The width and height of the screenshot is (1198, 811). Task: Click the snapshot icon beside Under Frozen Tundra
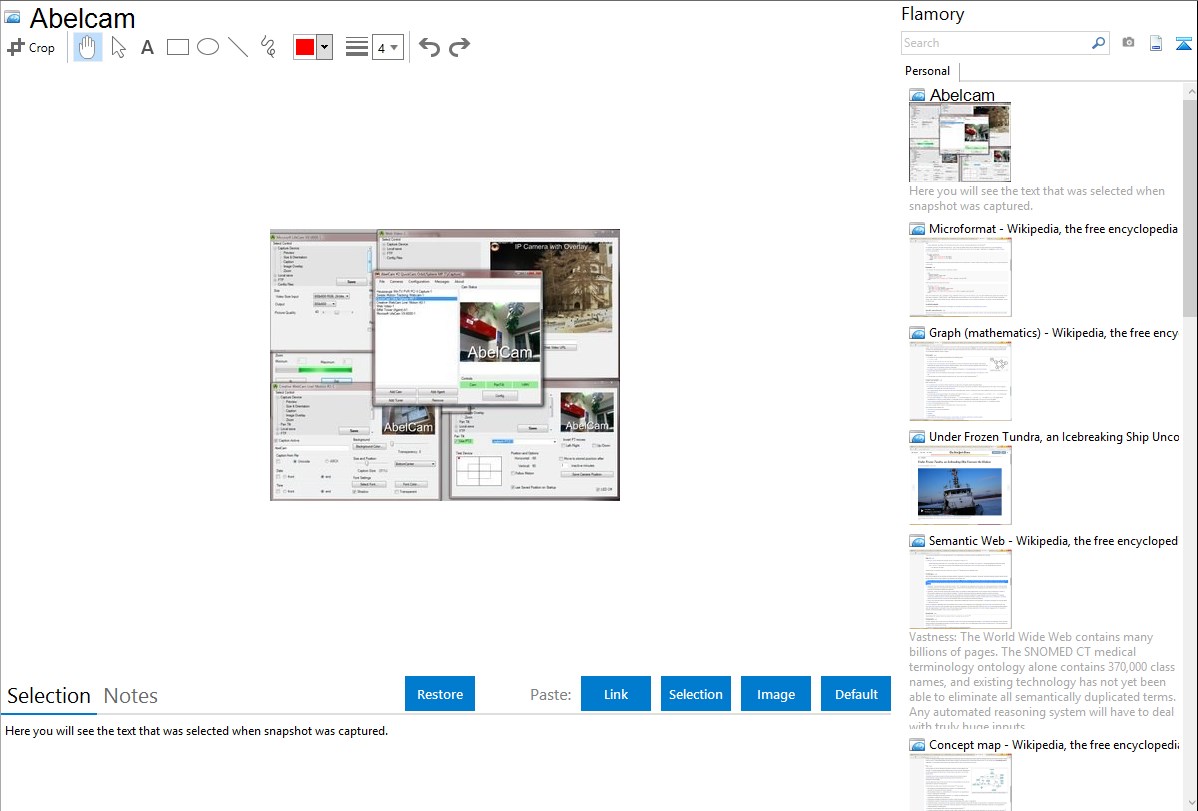pyautogui.click(x=917, y=436)
